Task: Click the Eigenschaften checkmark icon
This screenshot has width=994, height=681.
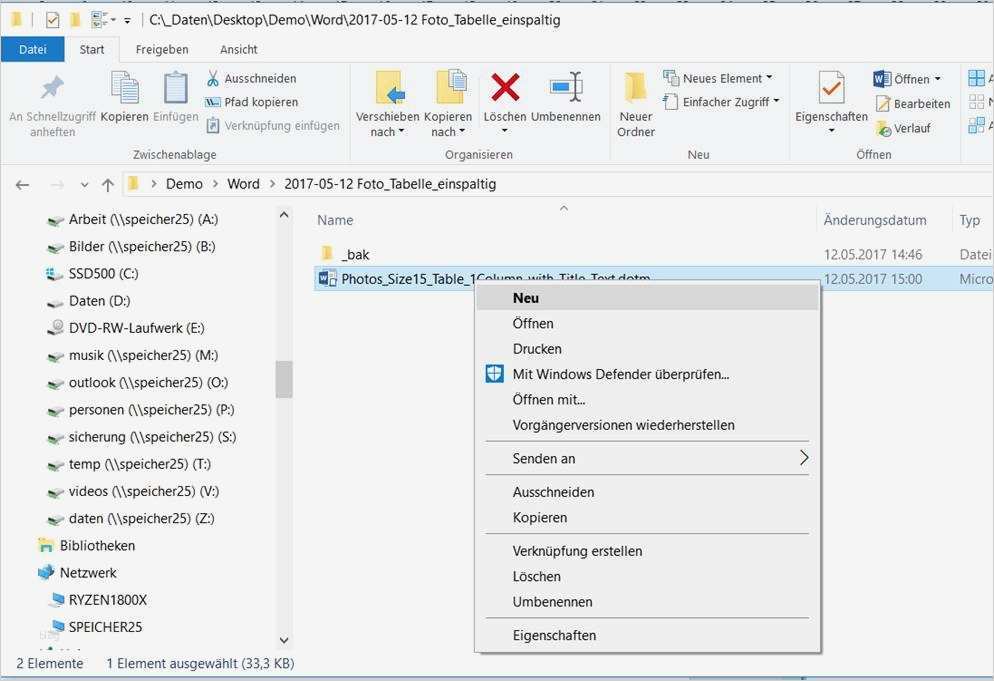Action: 831,88
